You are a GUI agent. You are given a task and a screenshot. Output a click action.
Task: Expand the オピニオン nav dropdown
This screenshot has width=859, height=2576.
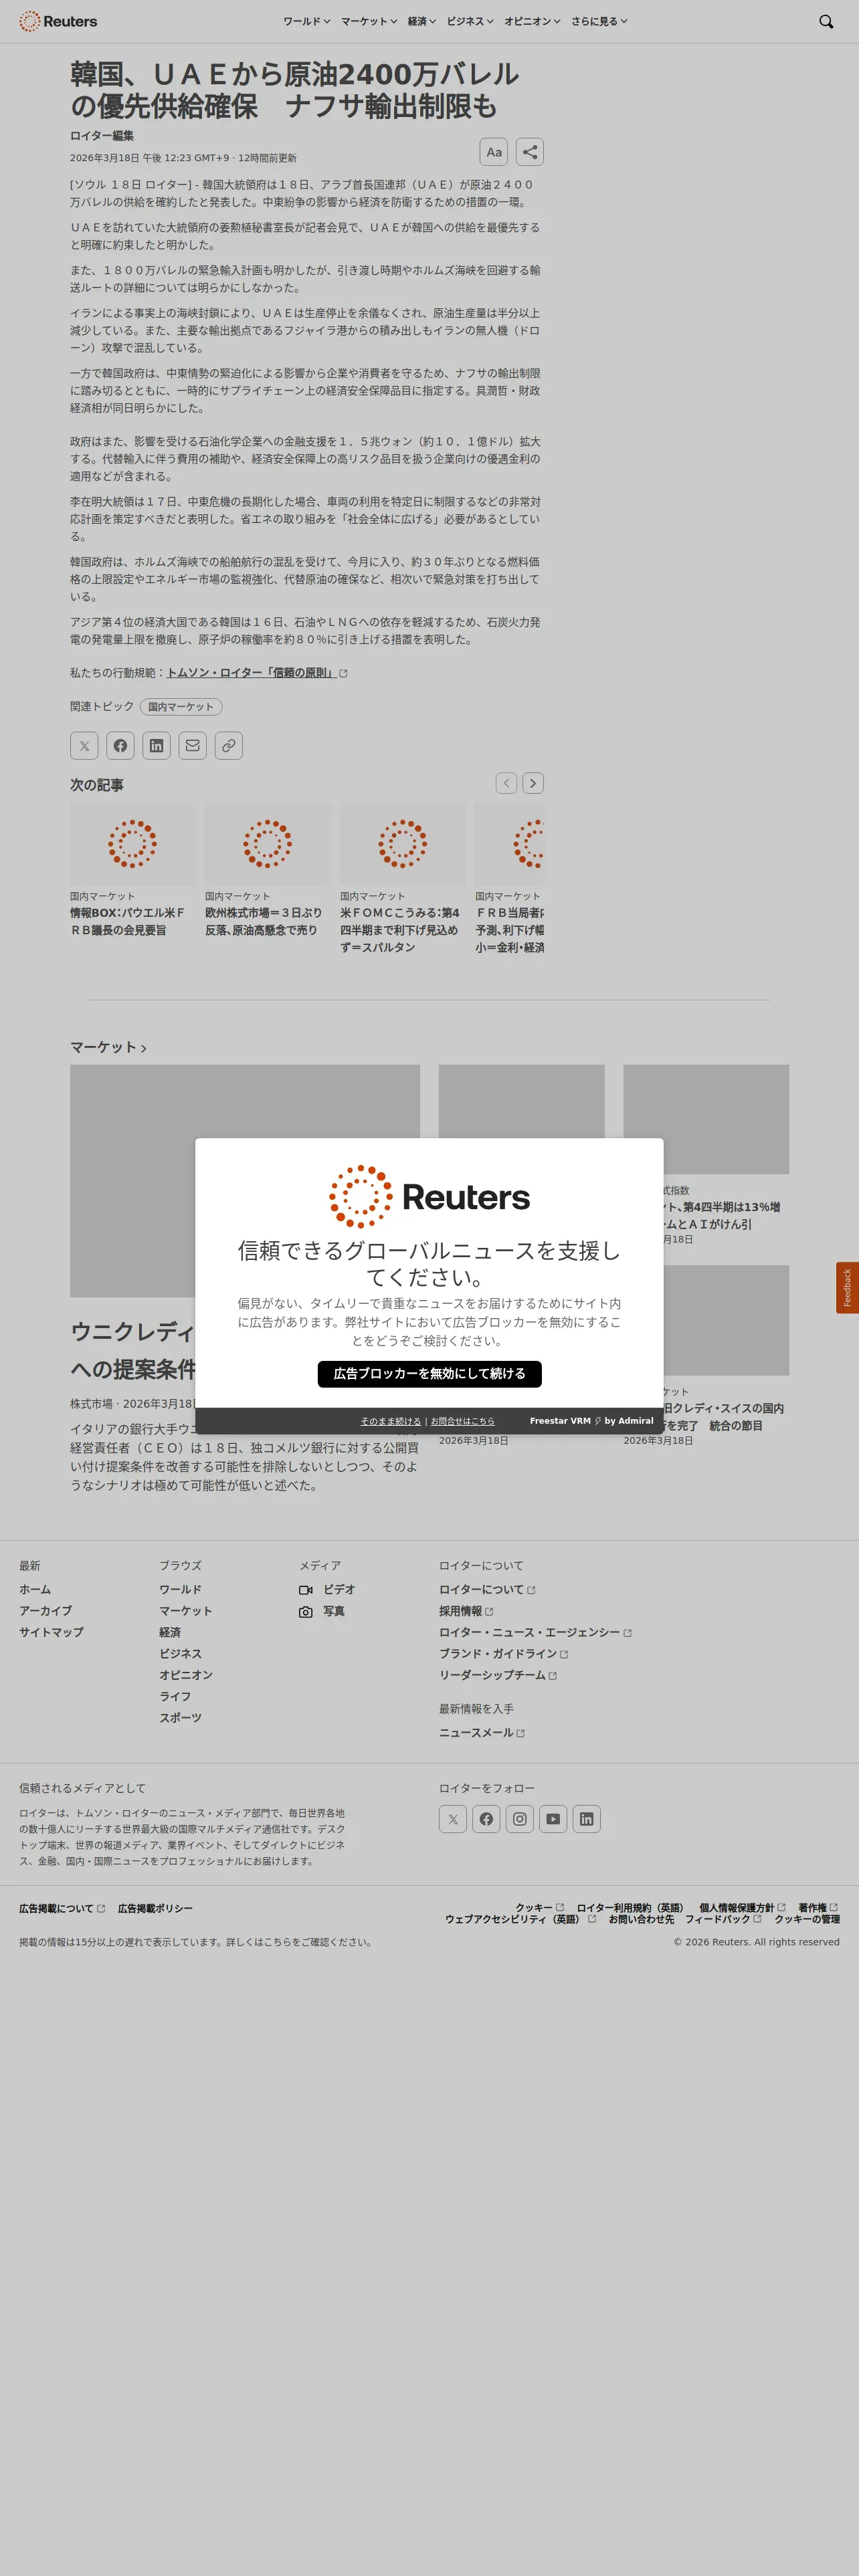(x=532, y=21)
